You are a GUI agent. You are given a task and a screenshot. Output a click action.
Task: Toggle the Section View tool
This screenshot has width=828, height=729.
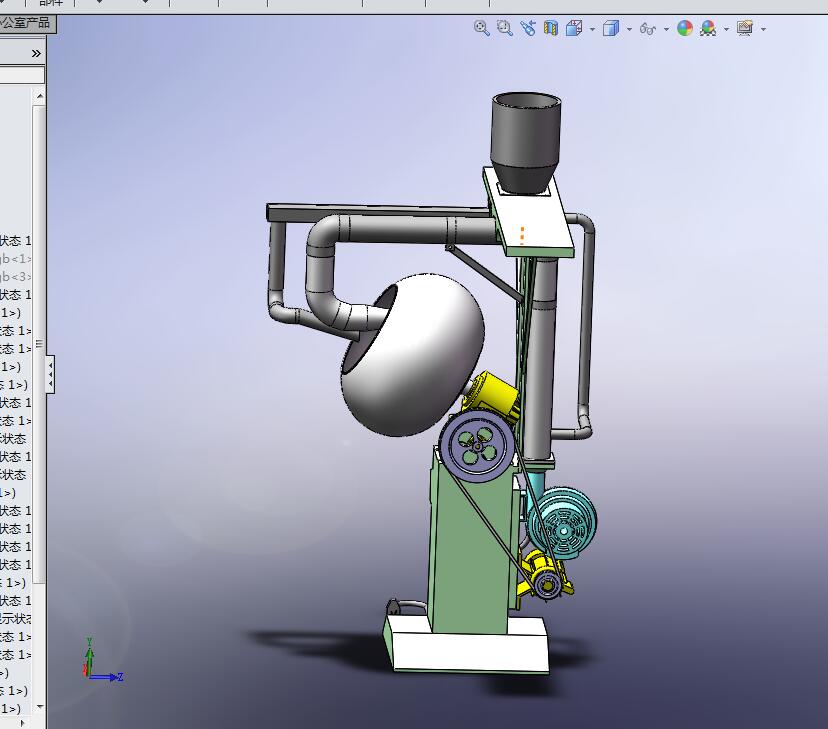551,28
